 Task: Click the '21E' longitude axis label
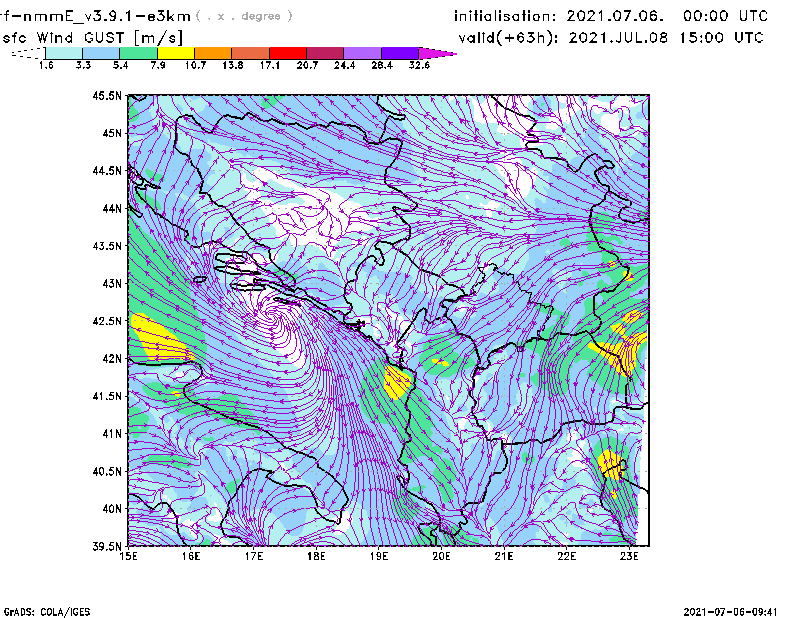click(x=504, y=556)
